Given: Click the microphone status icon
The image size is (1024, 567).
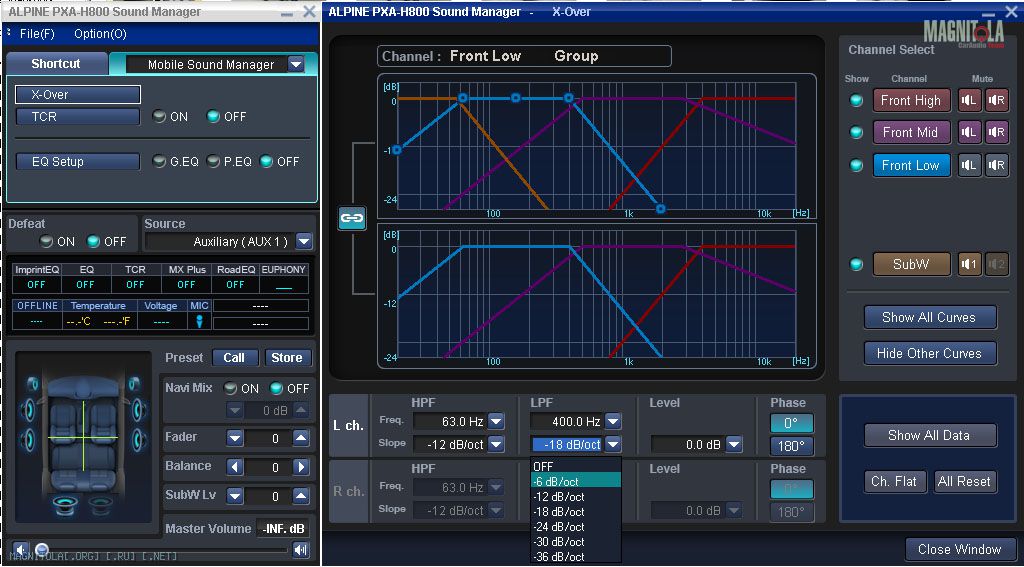Looking at the screenshot, I should [x=200, y=322].
